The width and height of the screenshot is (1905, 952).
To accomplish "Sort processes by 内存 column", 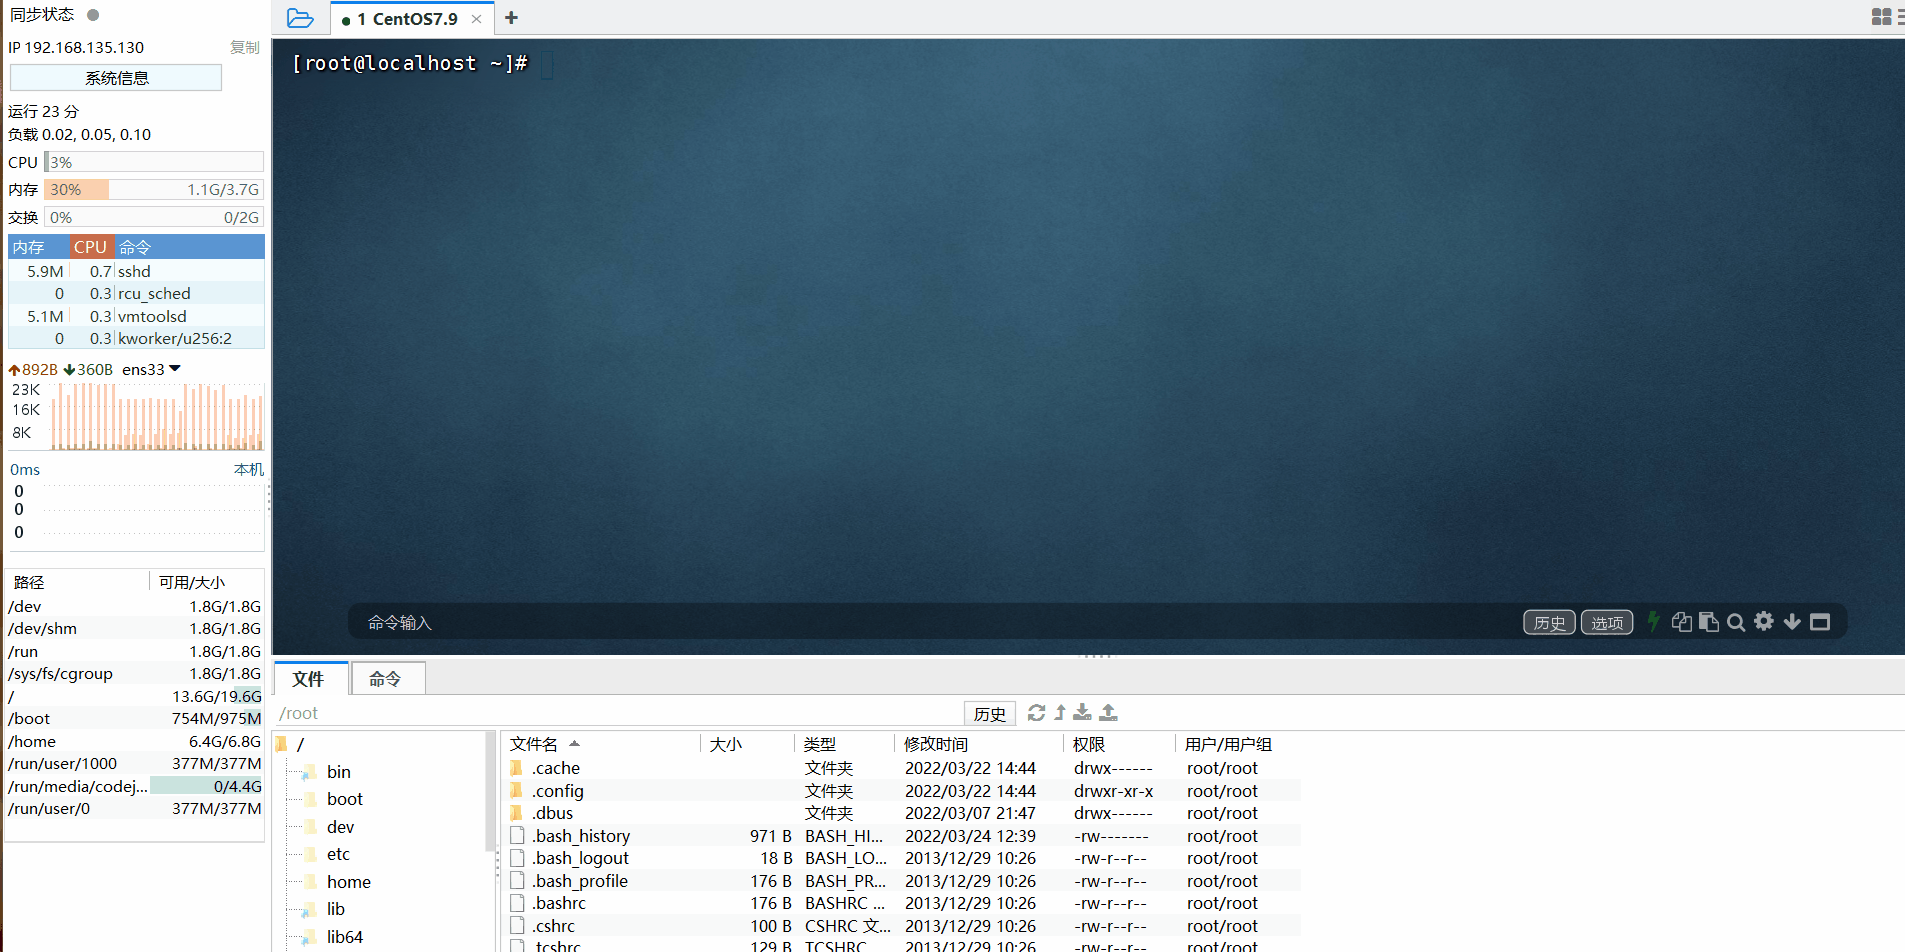I will click(38, 247).
